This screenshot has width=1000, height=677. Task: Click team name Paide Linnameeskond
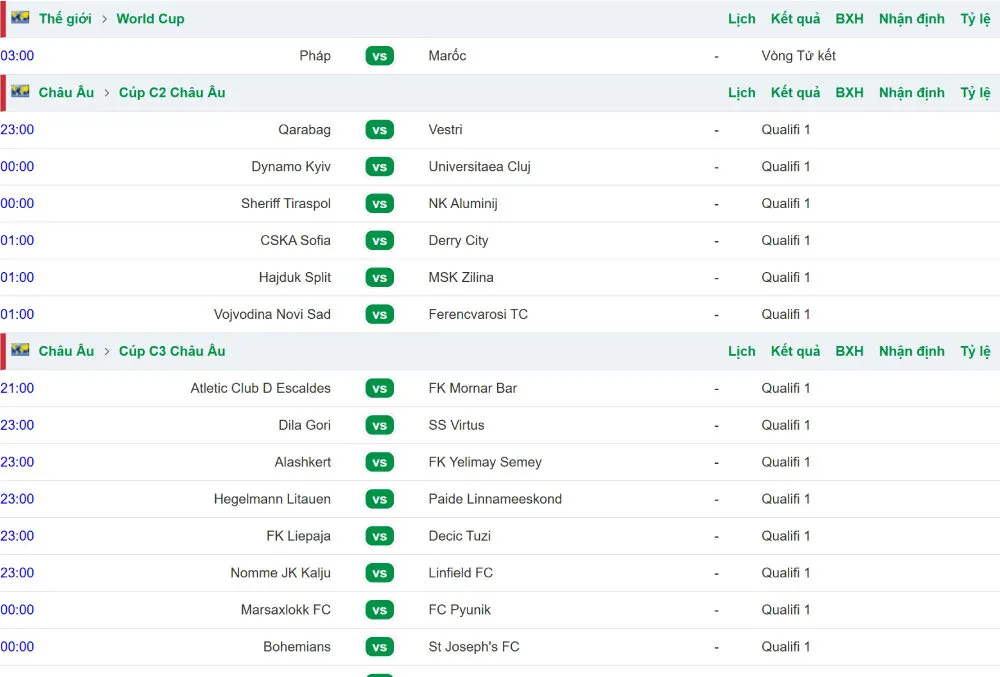[495, 500]
